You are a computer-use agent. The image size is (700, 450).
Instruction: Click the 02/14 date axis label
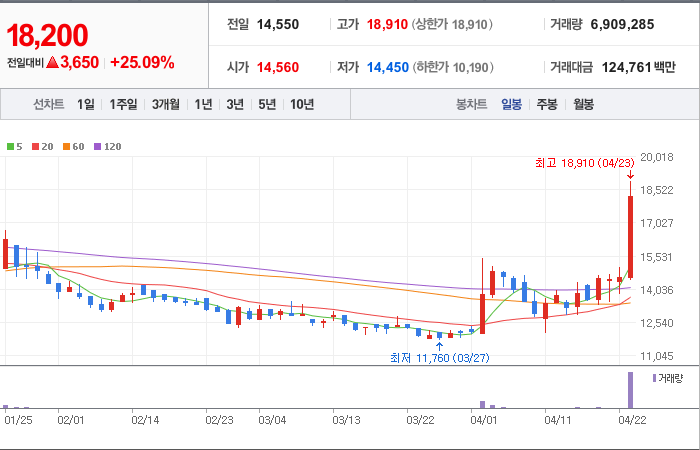[x=145, y=420]
